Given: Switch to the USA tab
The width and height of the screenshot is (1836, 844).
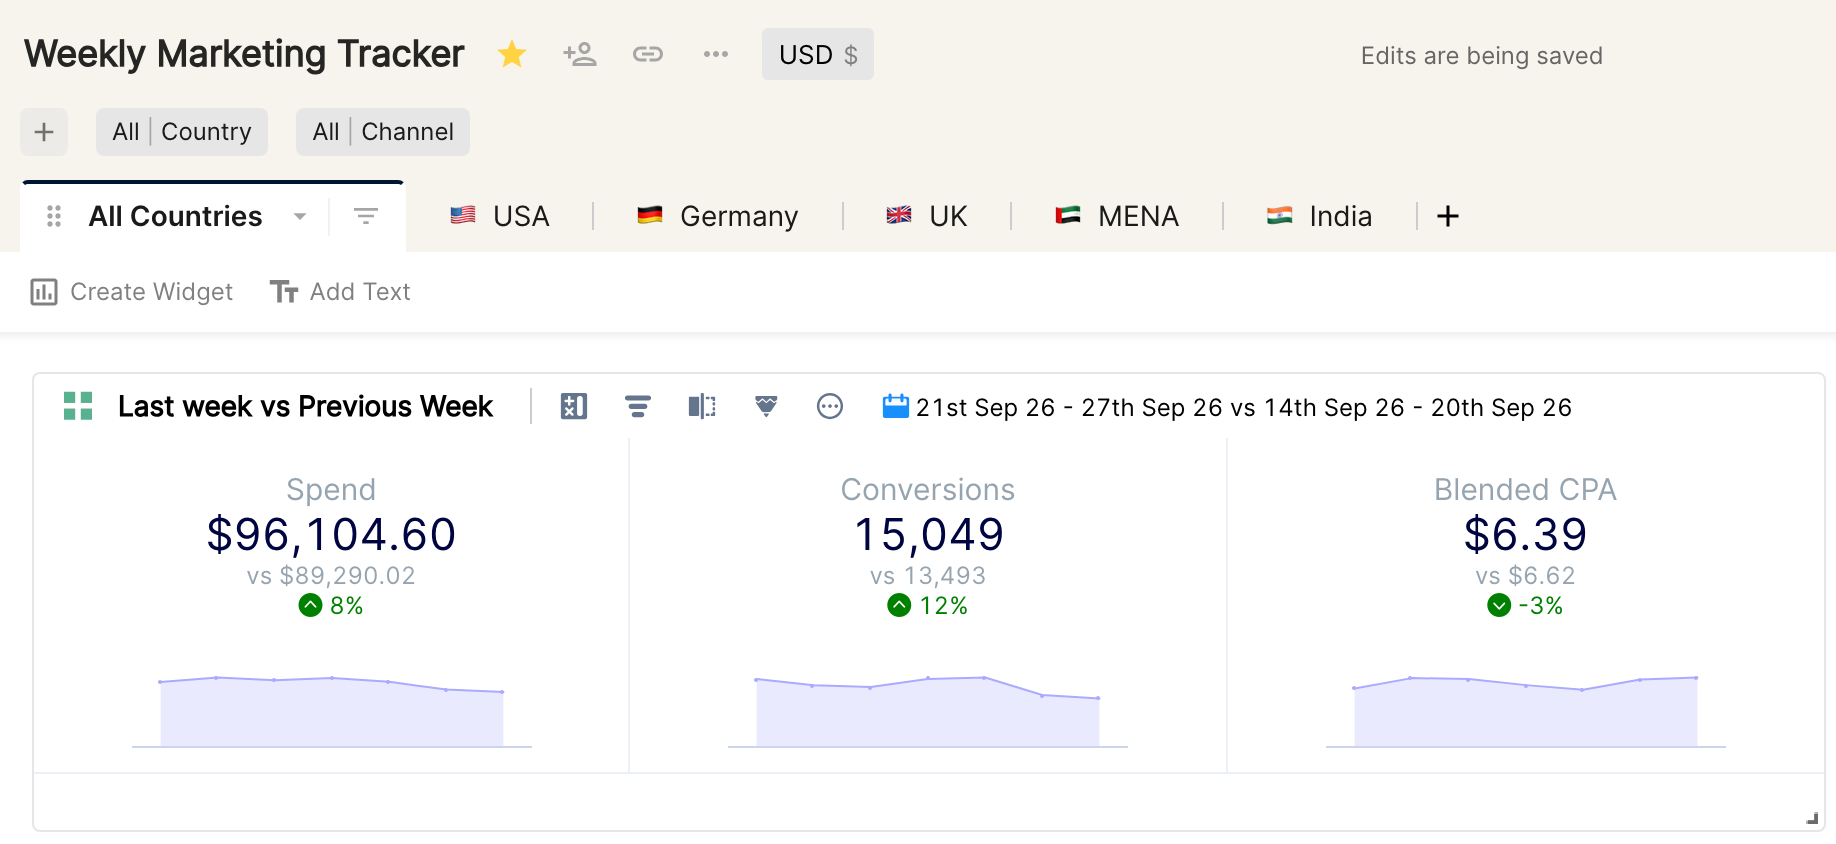Looking at the screenshot, I should [500, 216].
